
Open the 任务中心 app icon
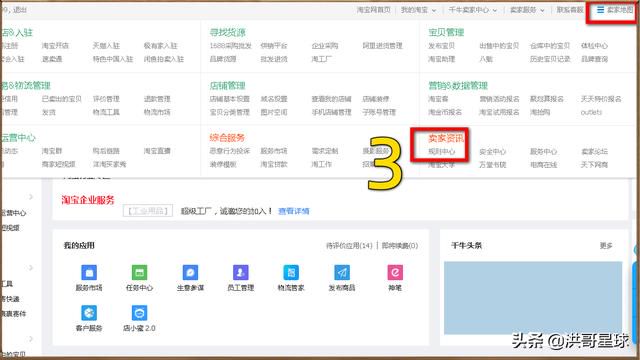coord(139,273)
